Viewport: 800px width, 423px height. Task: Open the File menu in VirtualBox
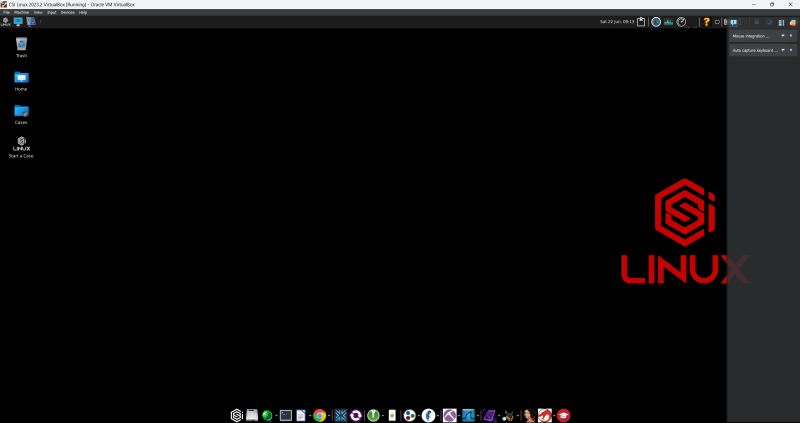[x=7, y=12]
